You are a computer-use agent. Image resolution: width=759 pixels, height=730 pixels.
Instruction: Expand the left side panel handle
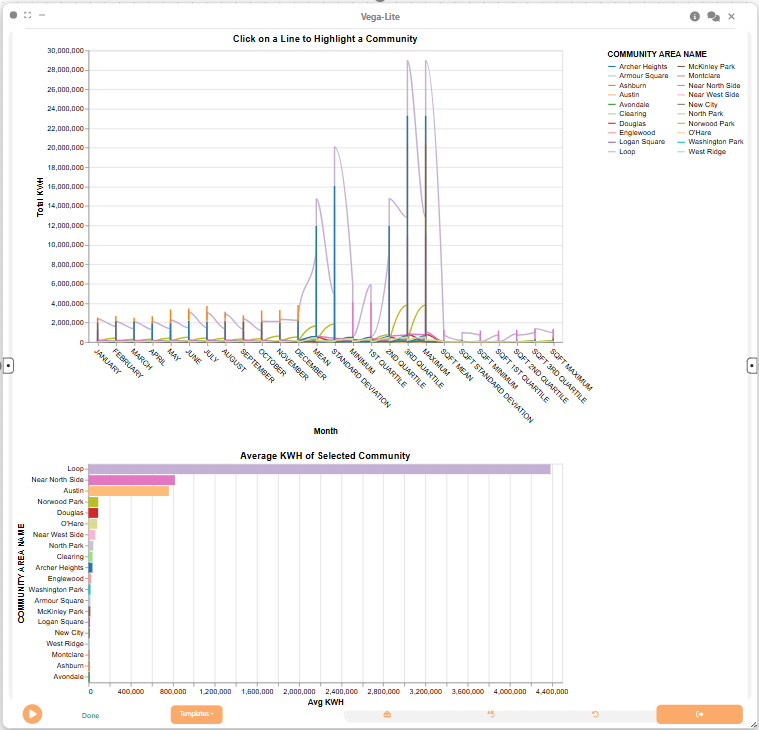point(8,365)
